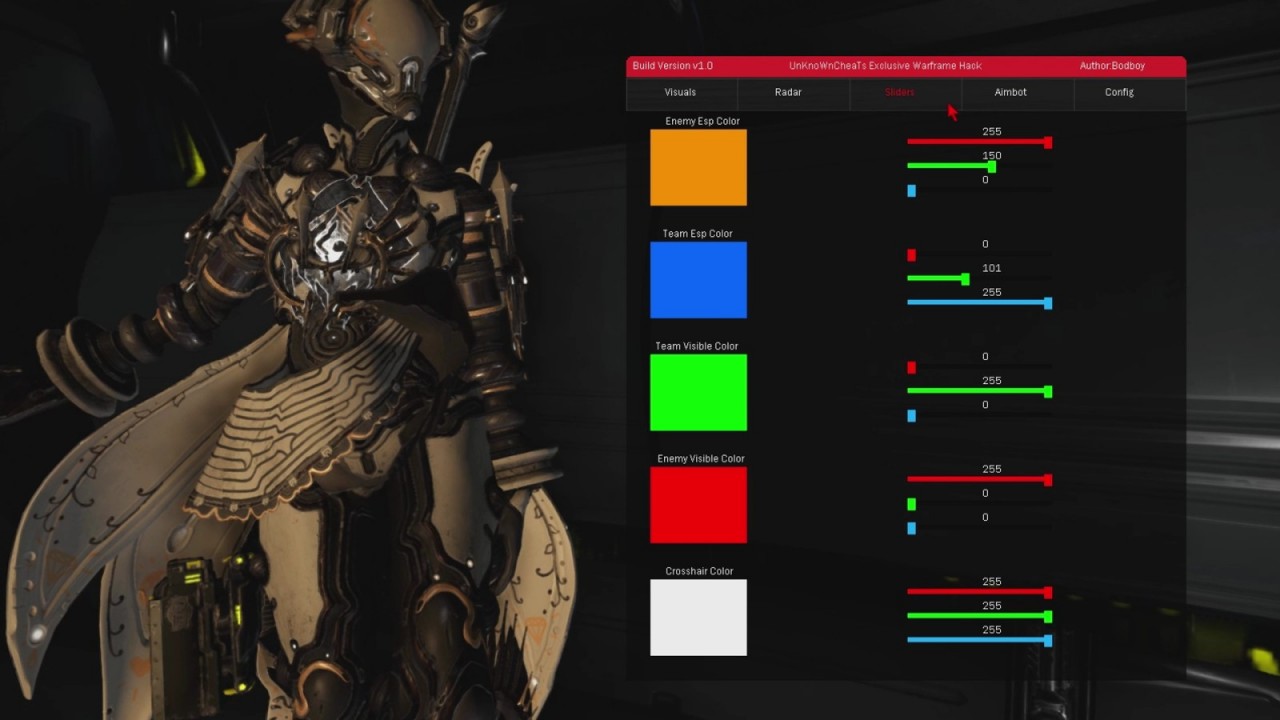The width and height of the screenshot is (1280, 720).
Task: Click Team Visible red slider handle at 0
Action: point(911,368)
